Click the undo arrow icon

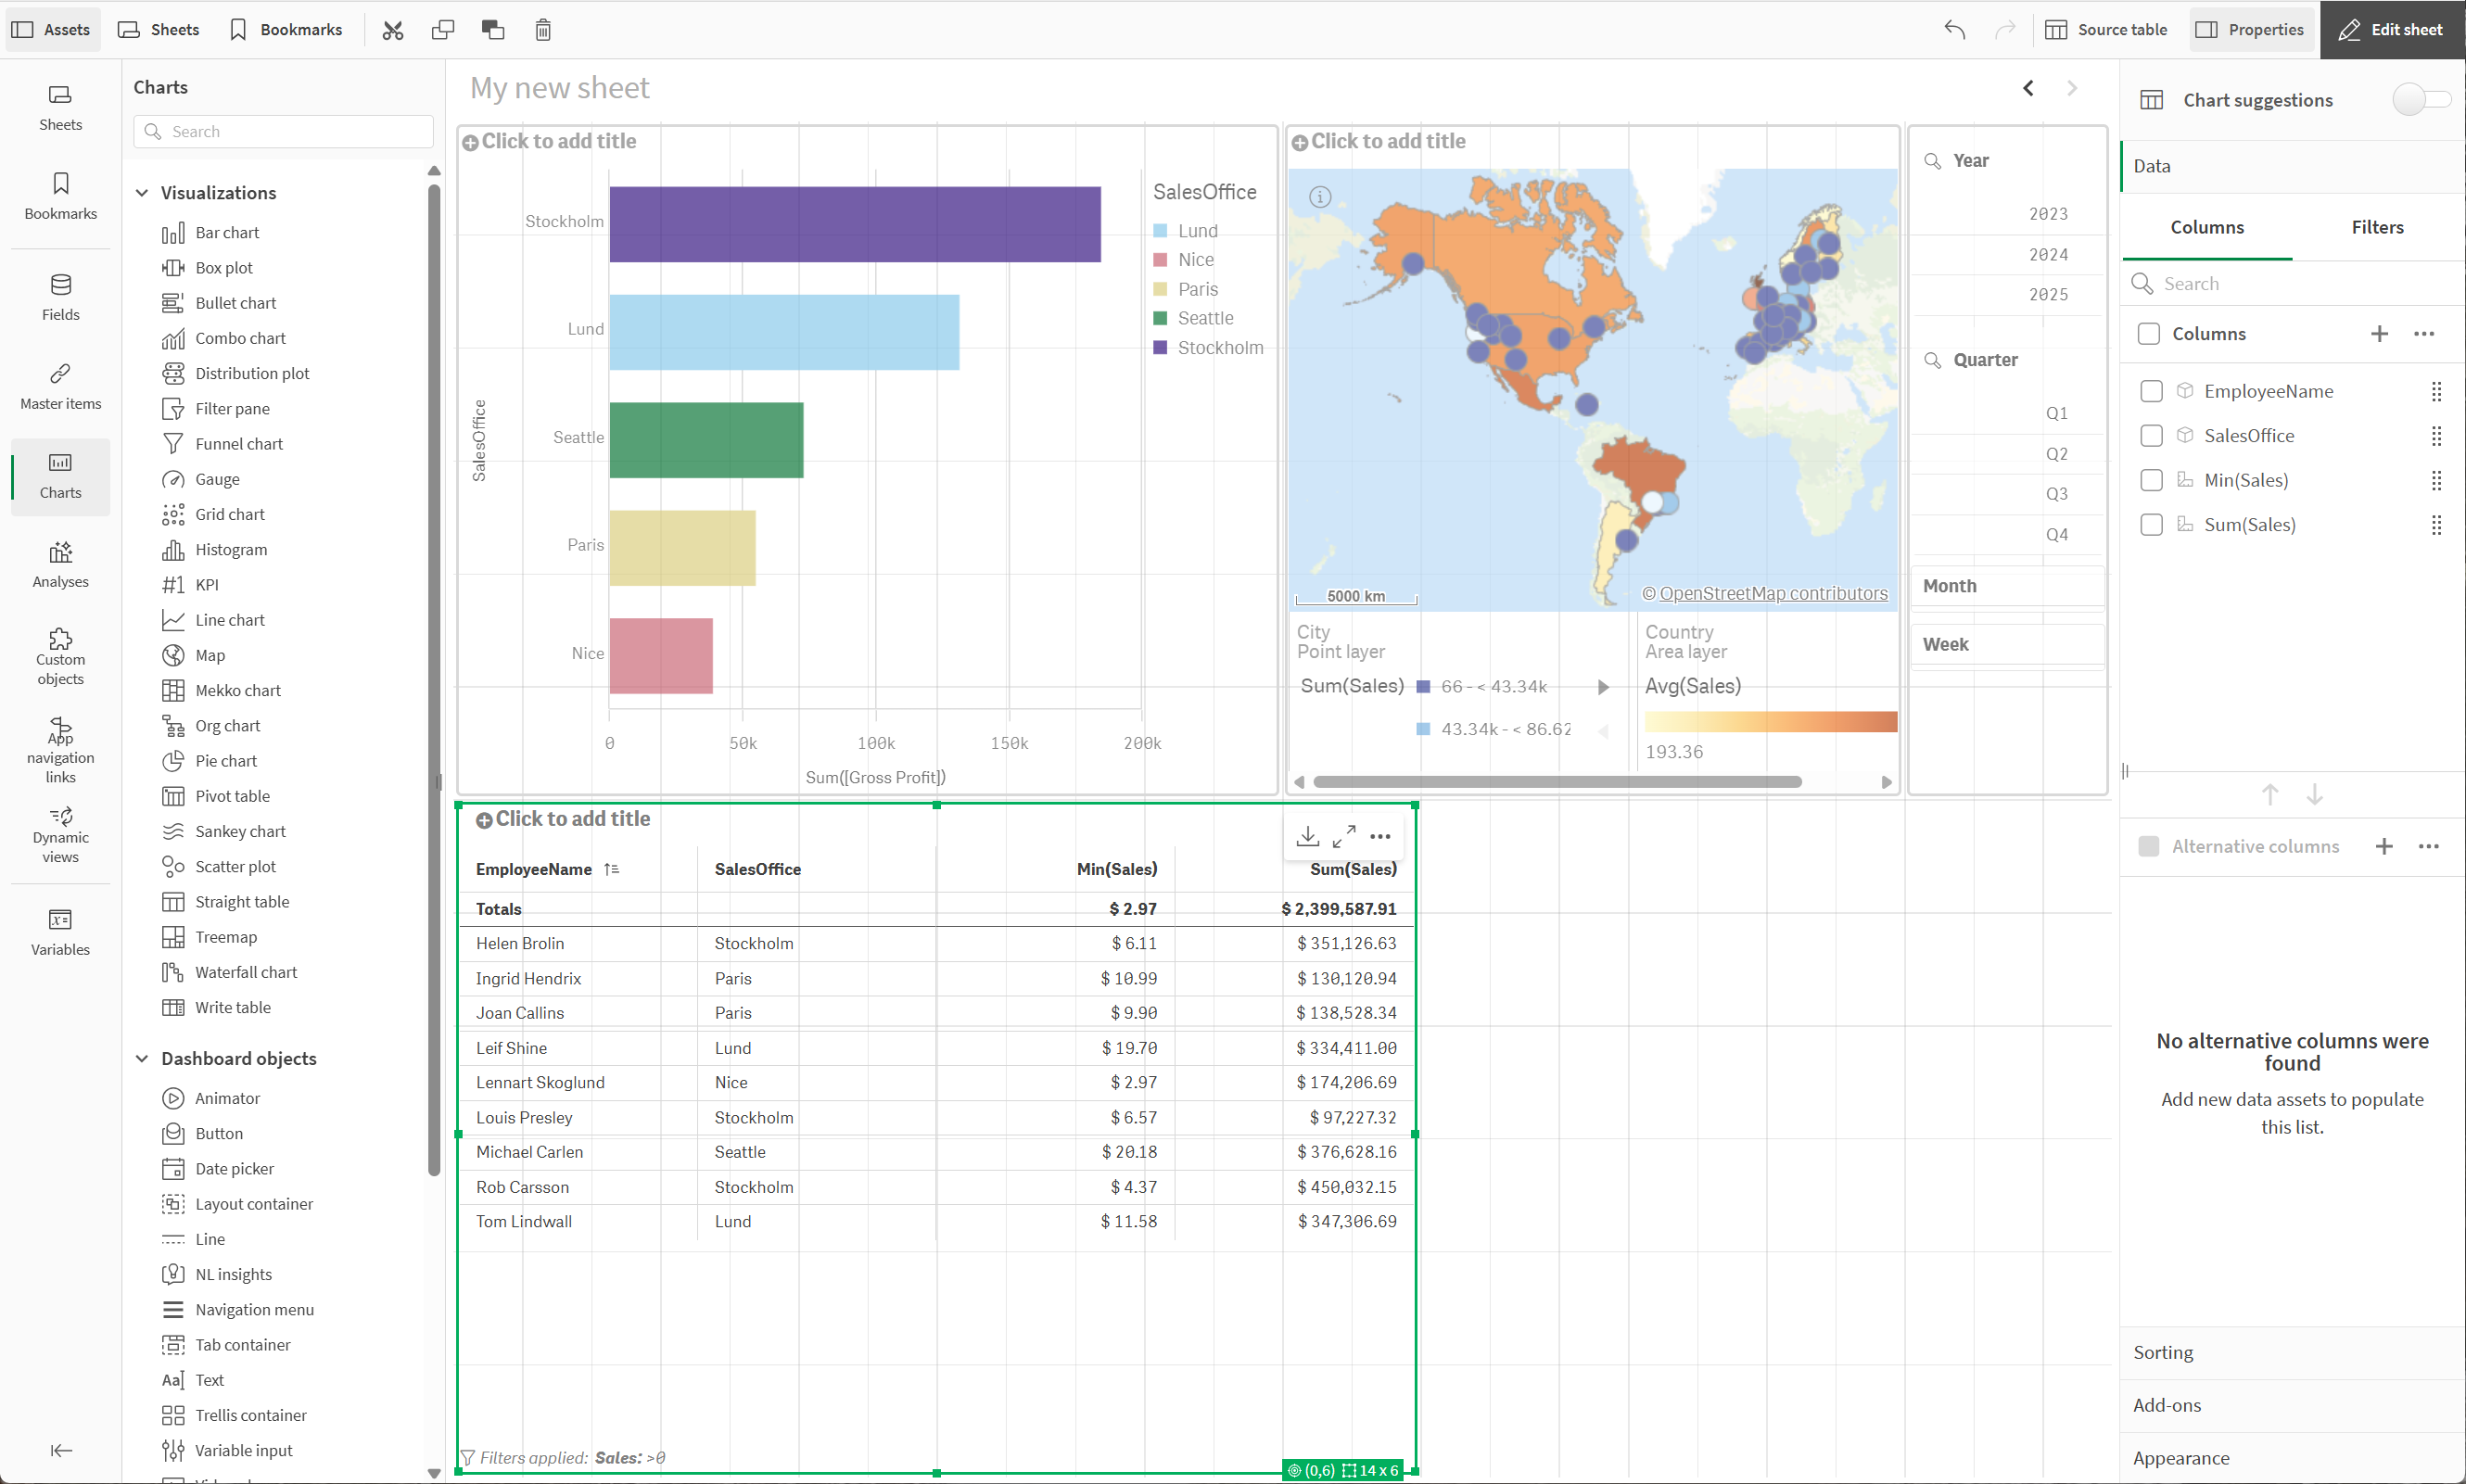1954,30
